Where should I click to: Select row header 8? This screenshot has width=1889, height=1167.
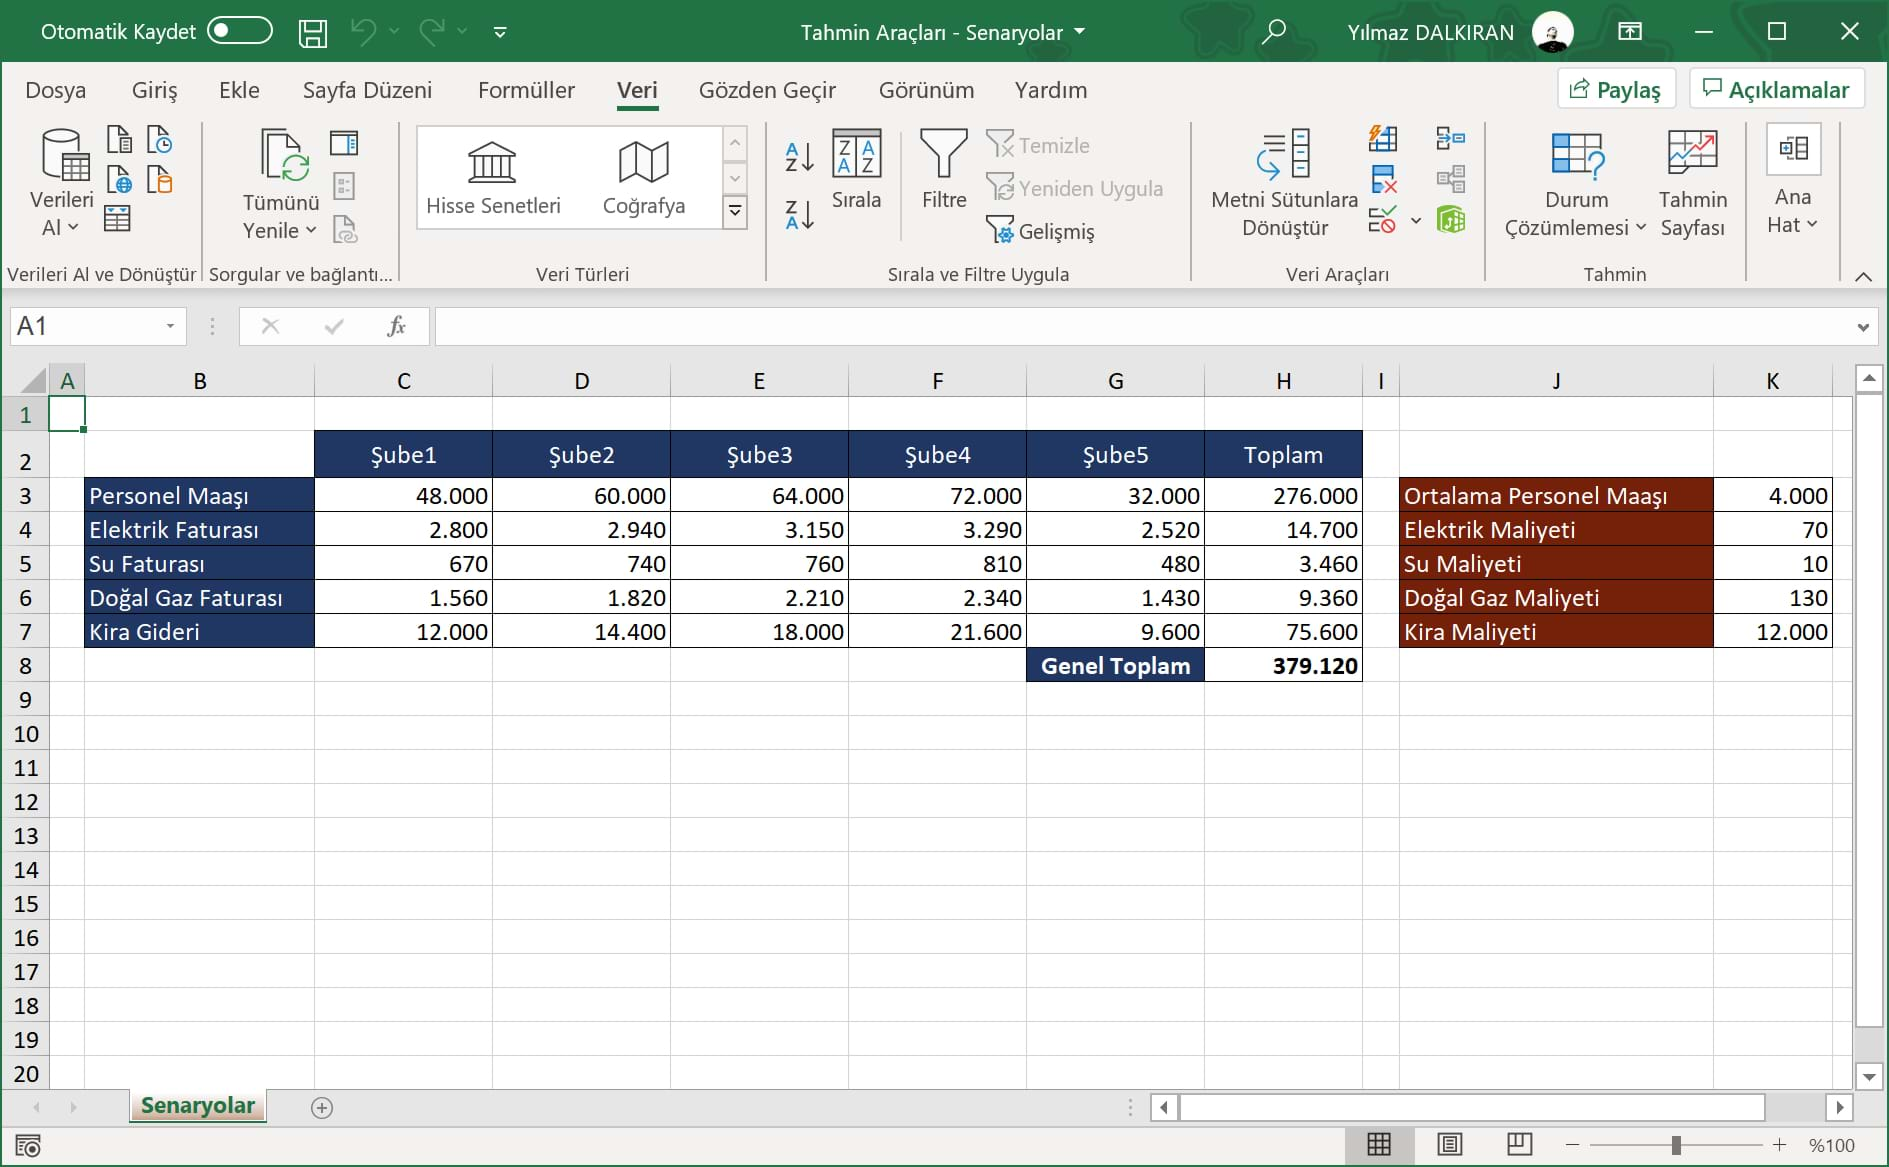[26, 666]
